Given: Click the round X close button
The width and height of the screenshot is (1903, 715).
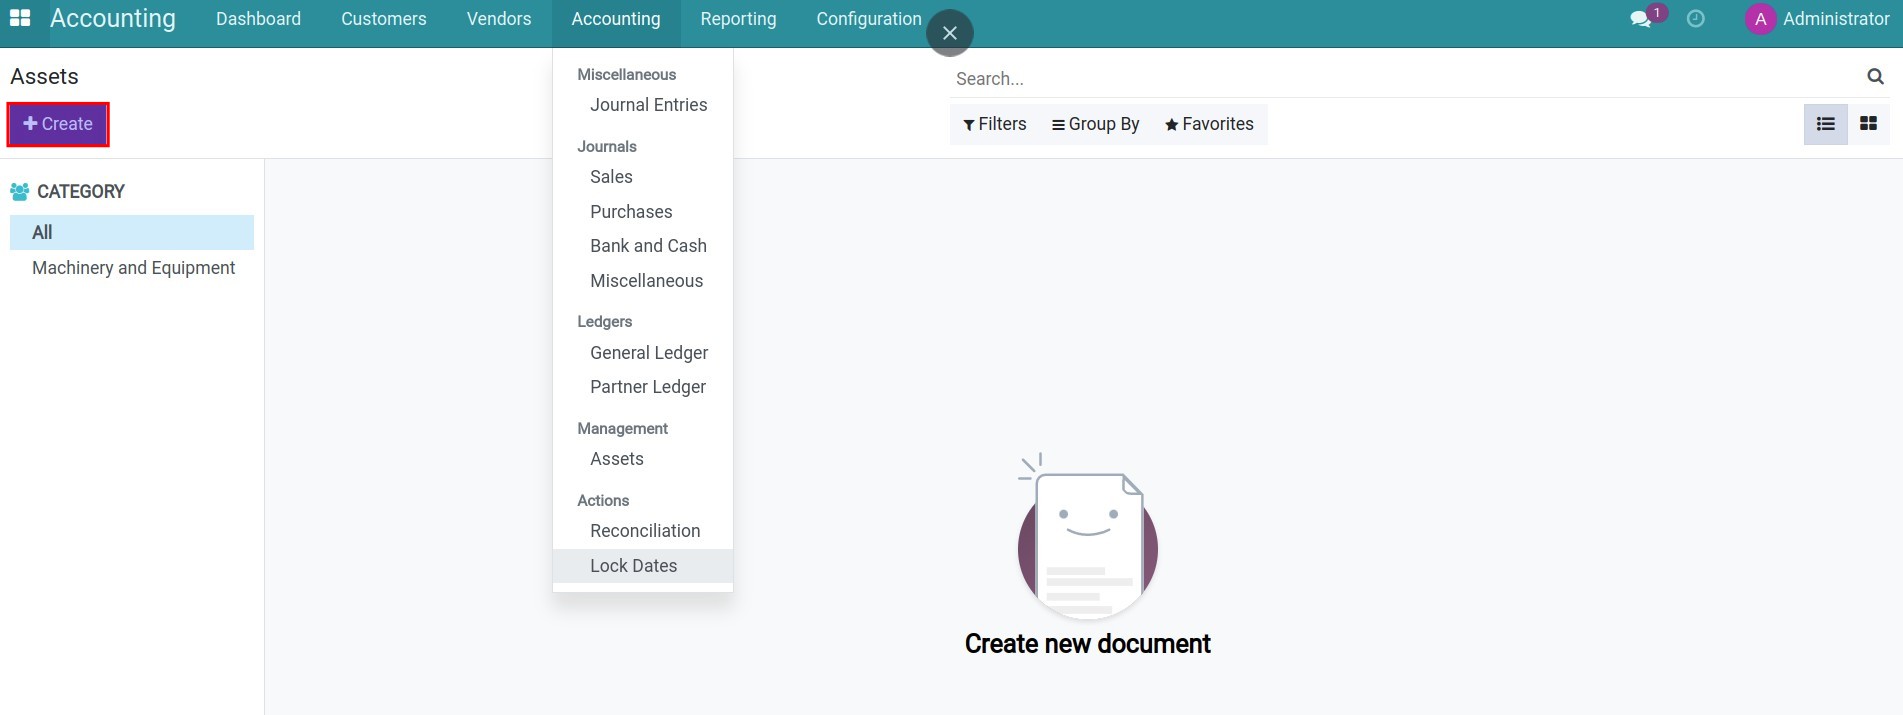Looking at the screenshot, I should point(950,33).
